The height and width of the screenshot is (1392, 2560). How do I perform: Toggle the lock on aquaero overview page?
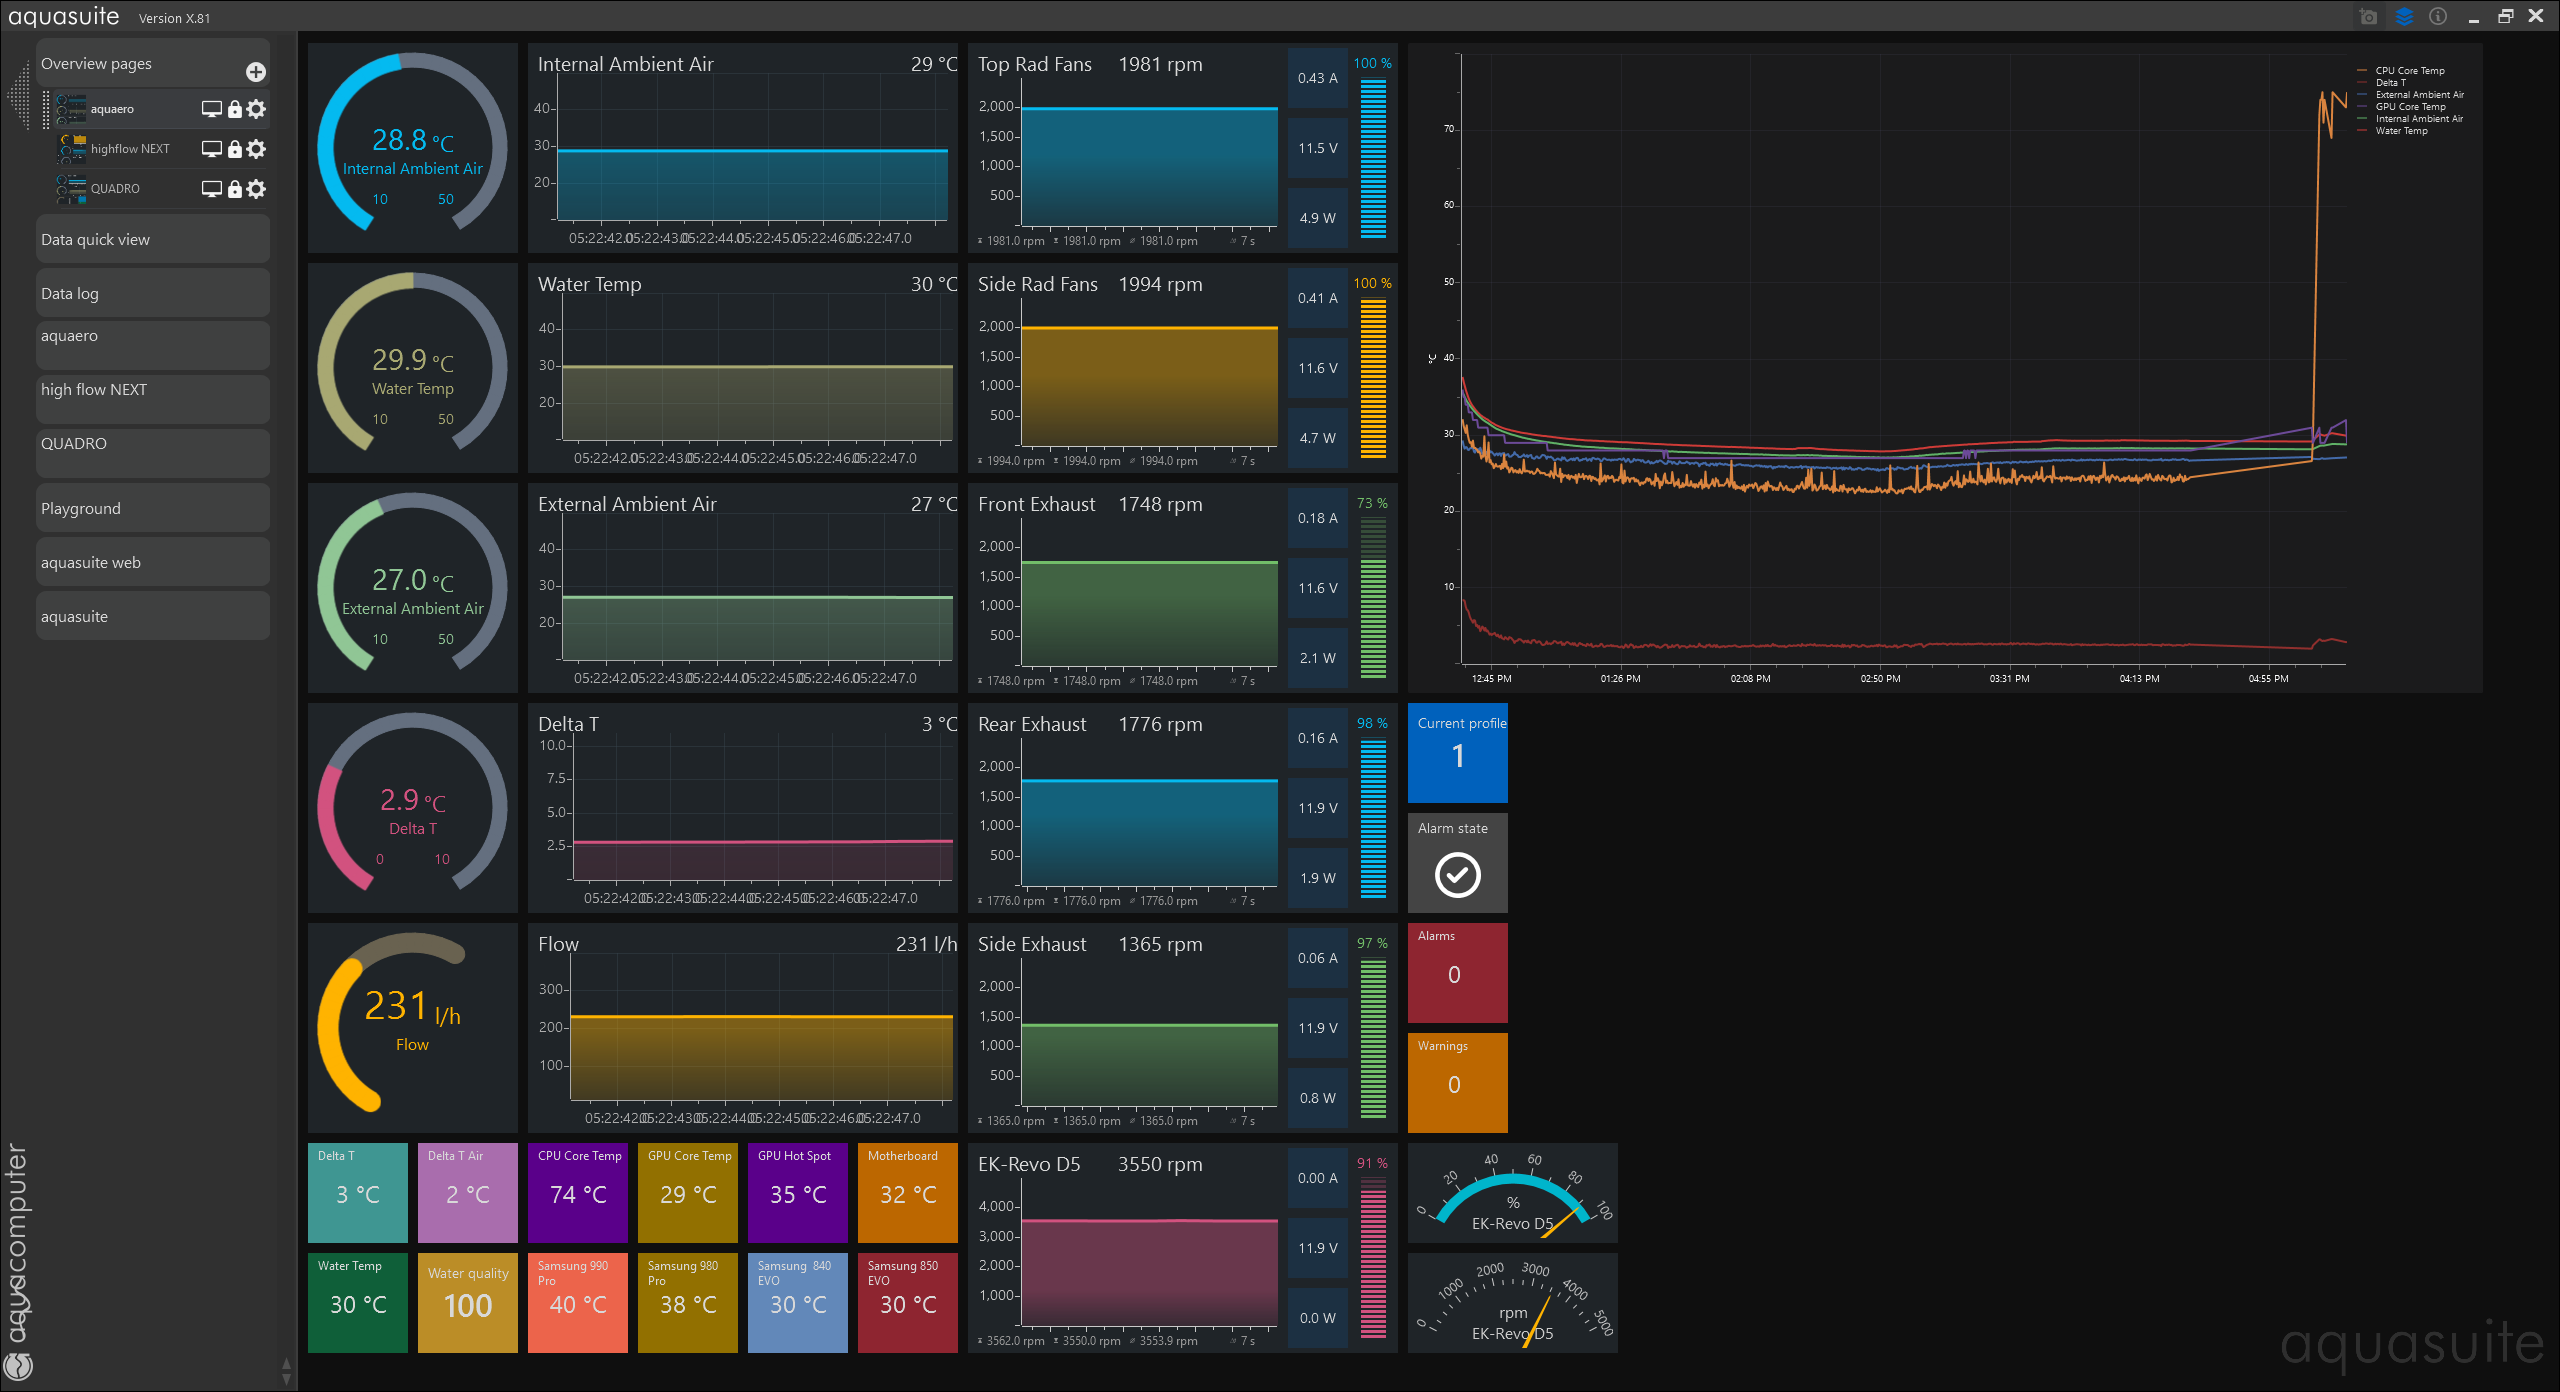235,109
